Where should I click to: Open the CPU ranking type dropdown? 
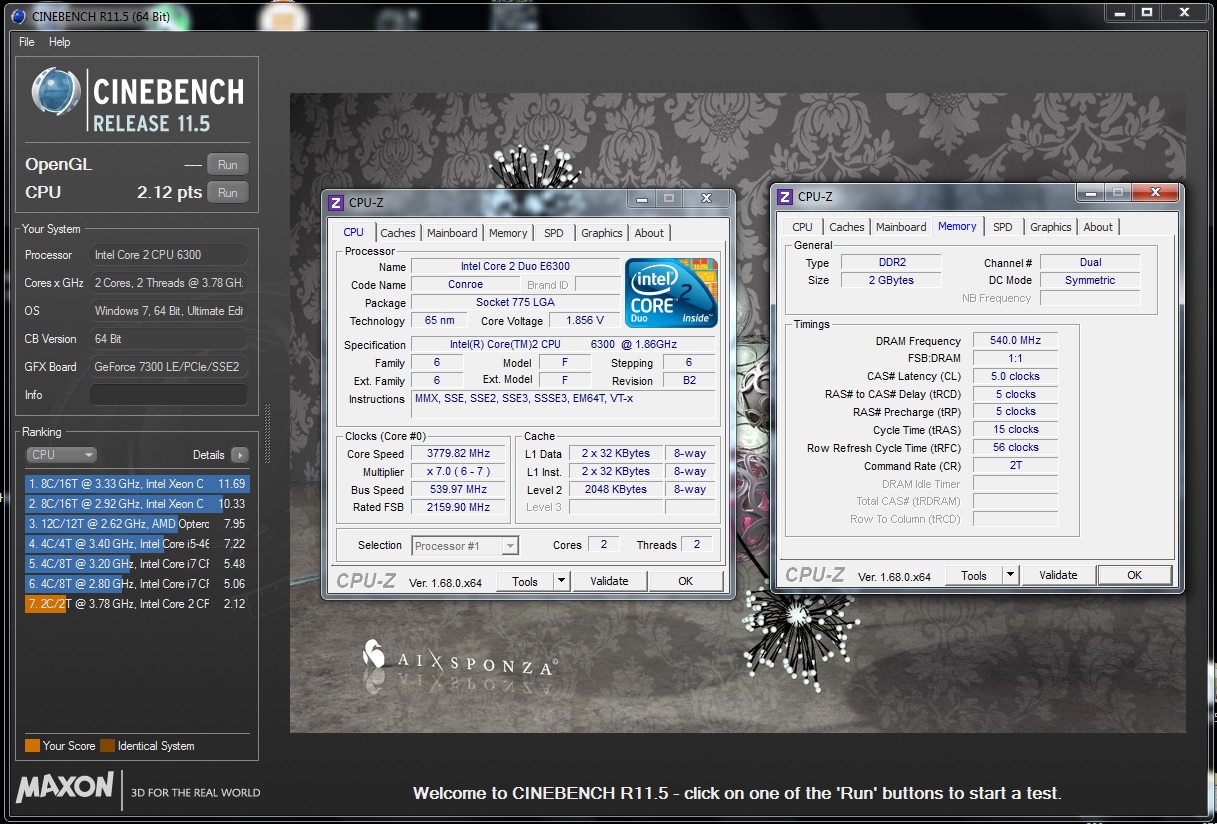point(61,454)
